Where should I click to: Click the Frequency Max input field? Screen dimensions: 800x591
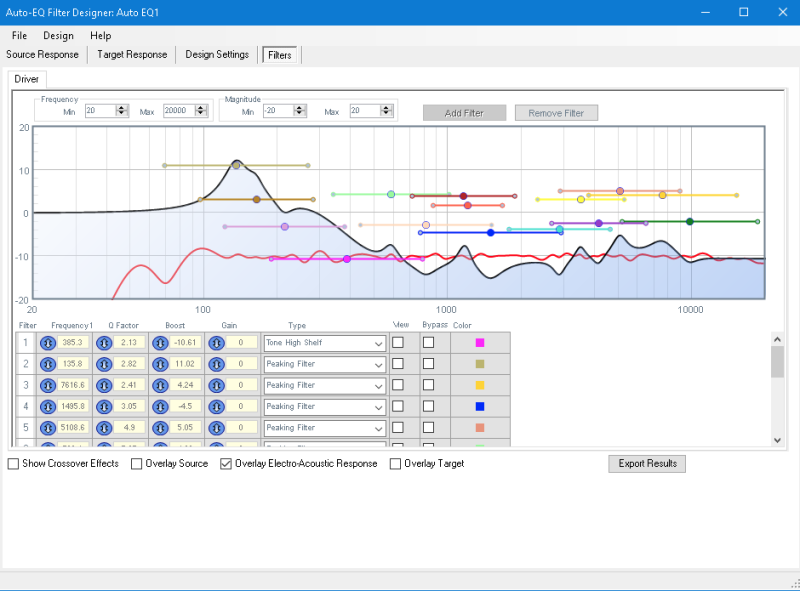pyautogui.click(x=180, y=110)
